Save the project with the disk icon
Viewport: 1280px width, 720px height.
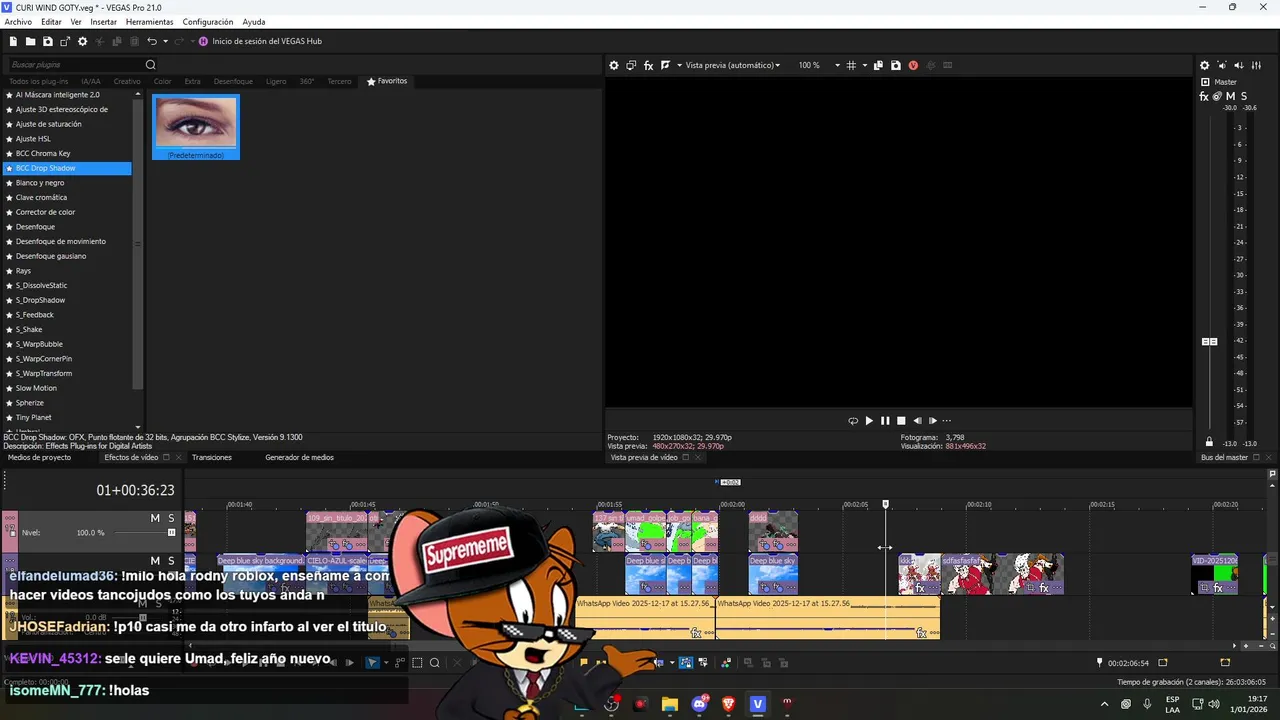47,41
